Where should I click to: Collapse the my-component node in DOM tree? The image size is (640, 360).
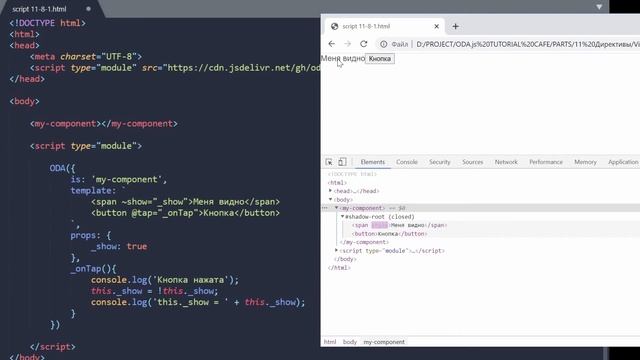[x=336, y=208]
